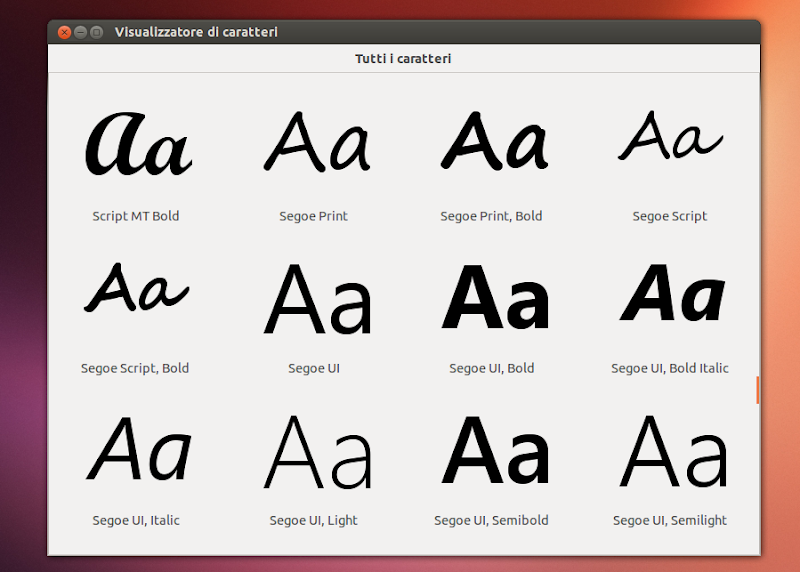The height and width of the screenshot is (572, 800).
Task: Open the Segoe UI, Bold font preview
Action: click(495, 296)
